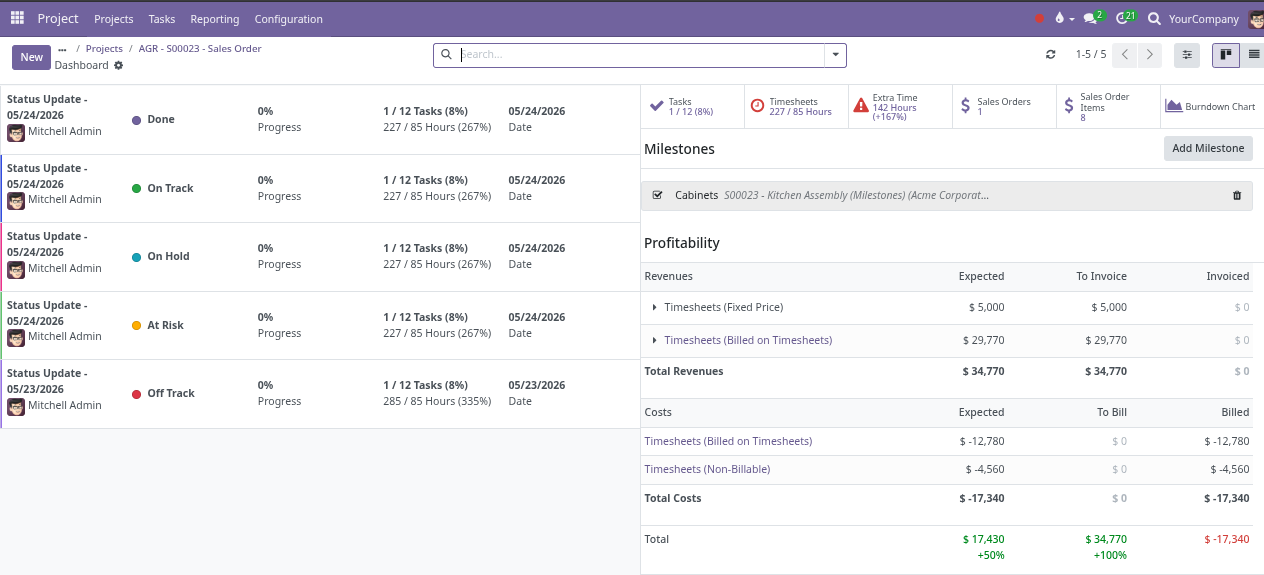Toggle the Cabinets milestone checkbox
Screen dimensions: 1264x575
(657, 195)
